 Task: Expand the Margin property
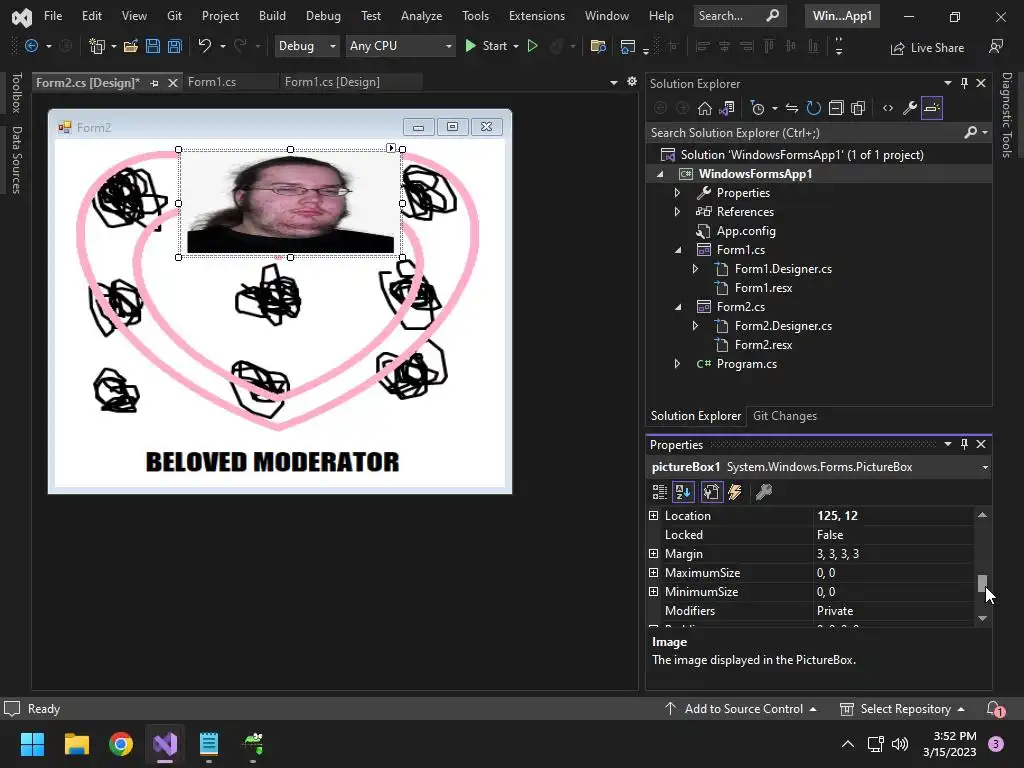[653, 553]
